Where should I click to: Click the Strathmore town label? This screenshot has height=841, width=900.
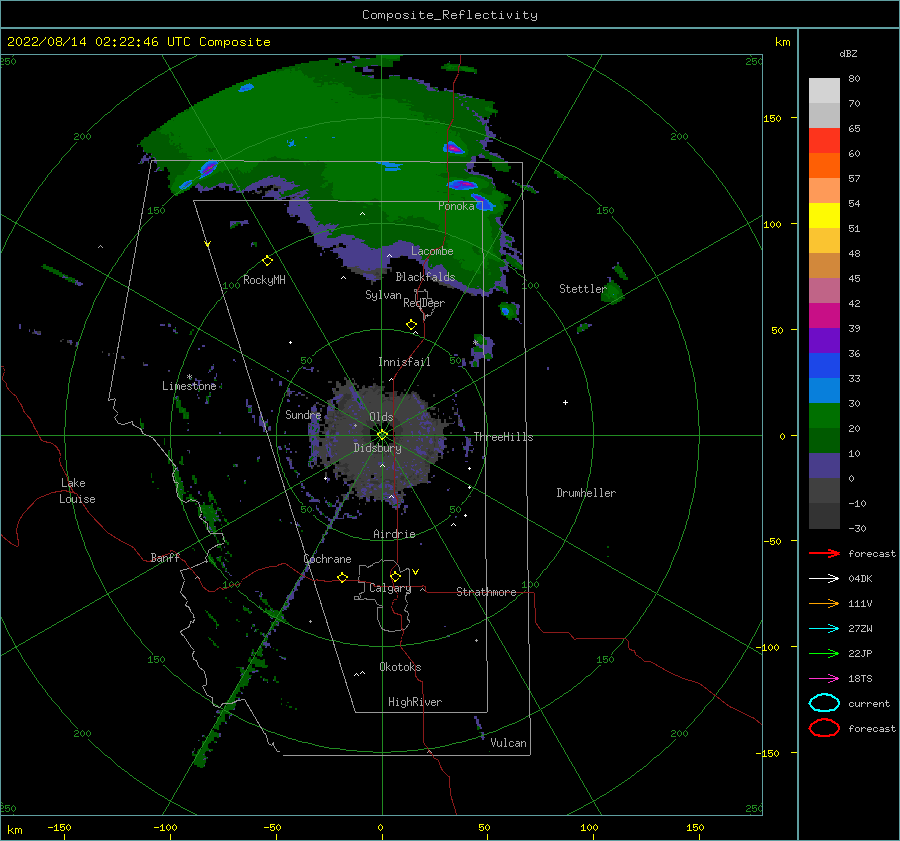coord(486,592)
